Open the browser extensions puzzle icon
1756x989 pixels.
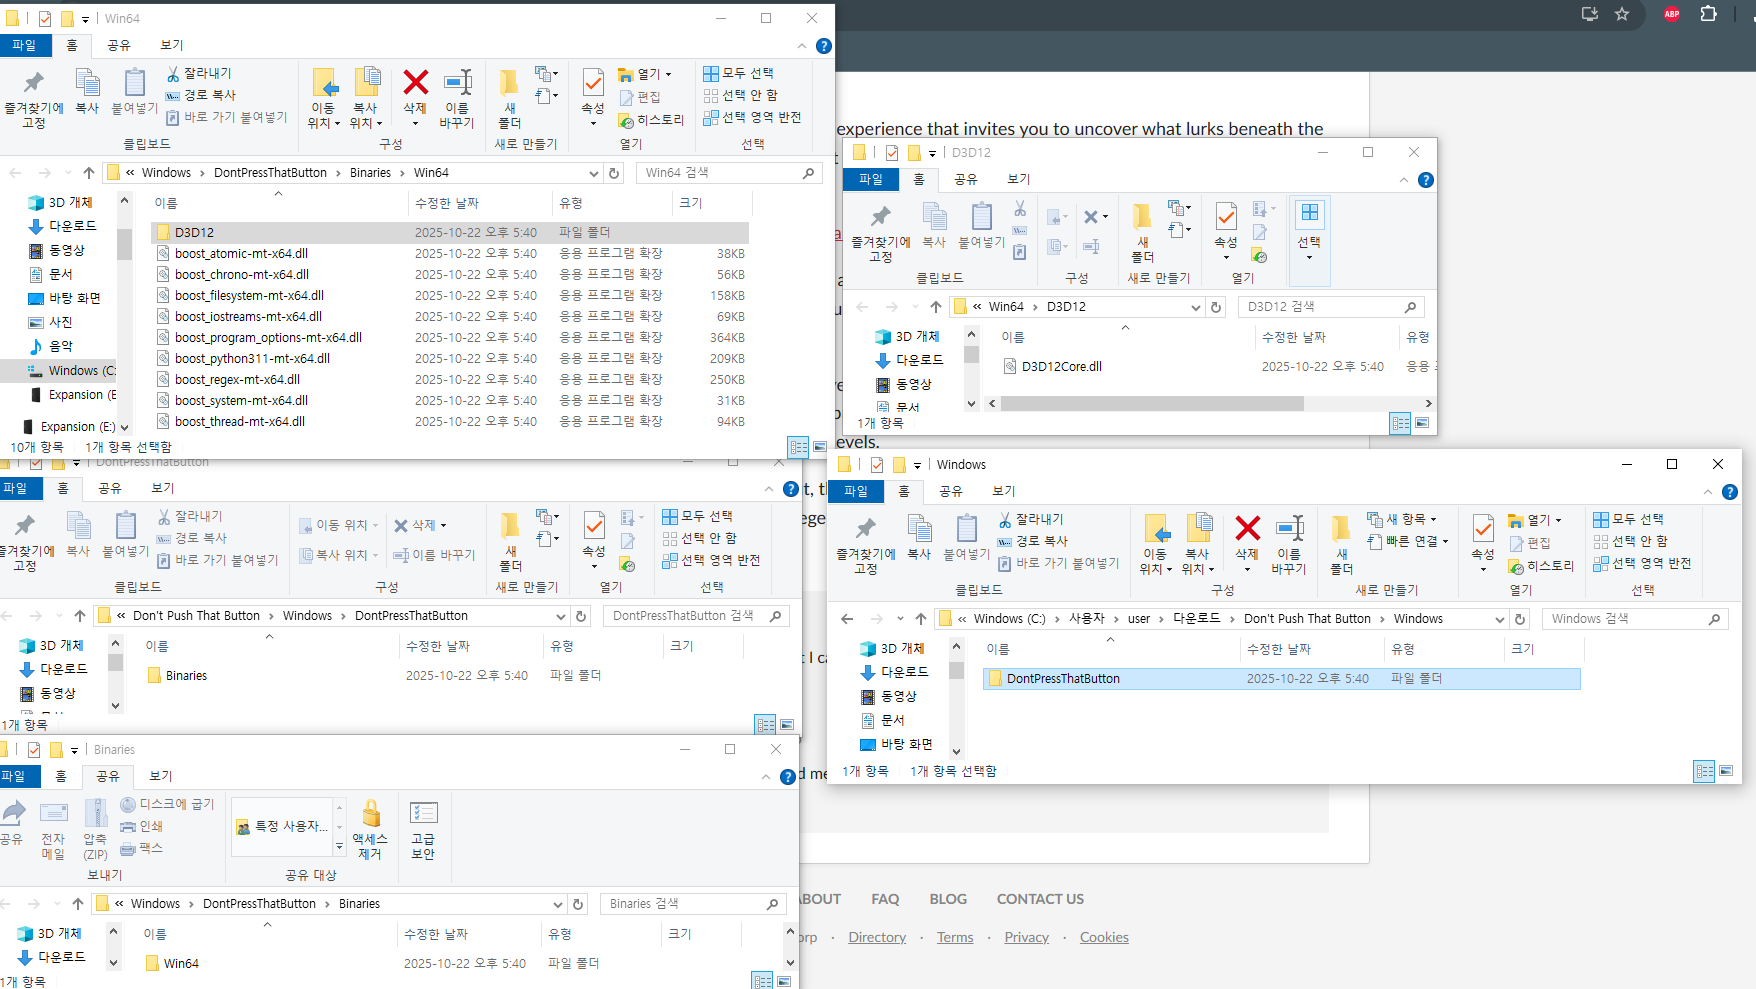pyautogui.click(x=1709, y=14)
